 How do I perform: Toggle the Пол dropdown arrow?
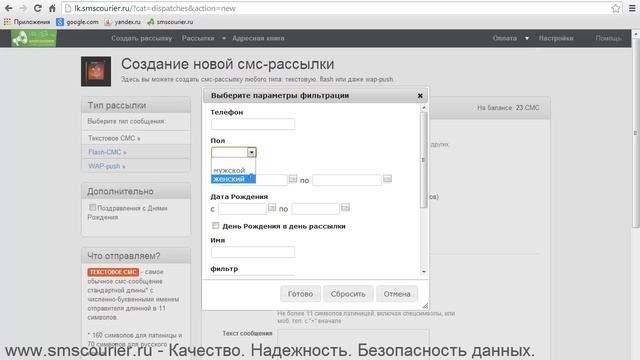[x=251, y=152]
